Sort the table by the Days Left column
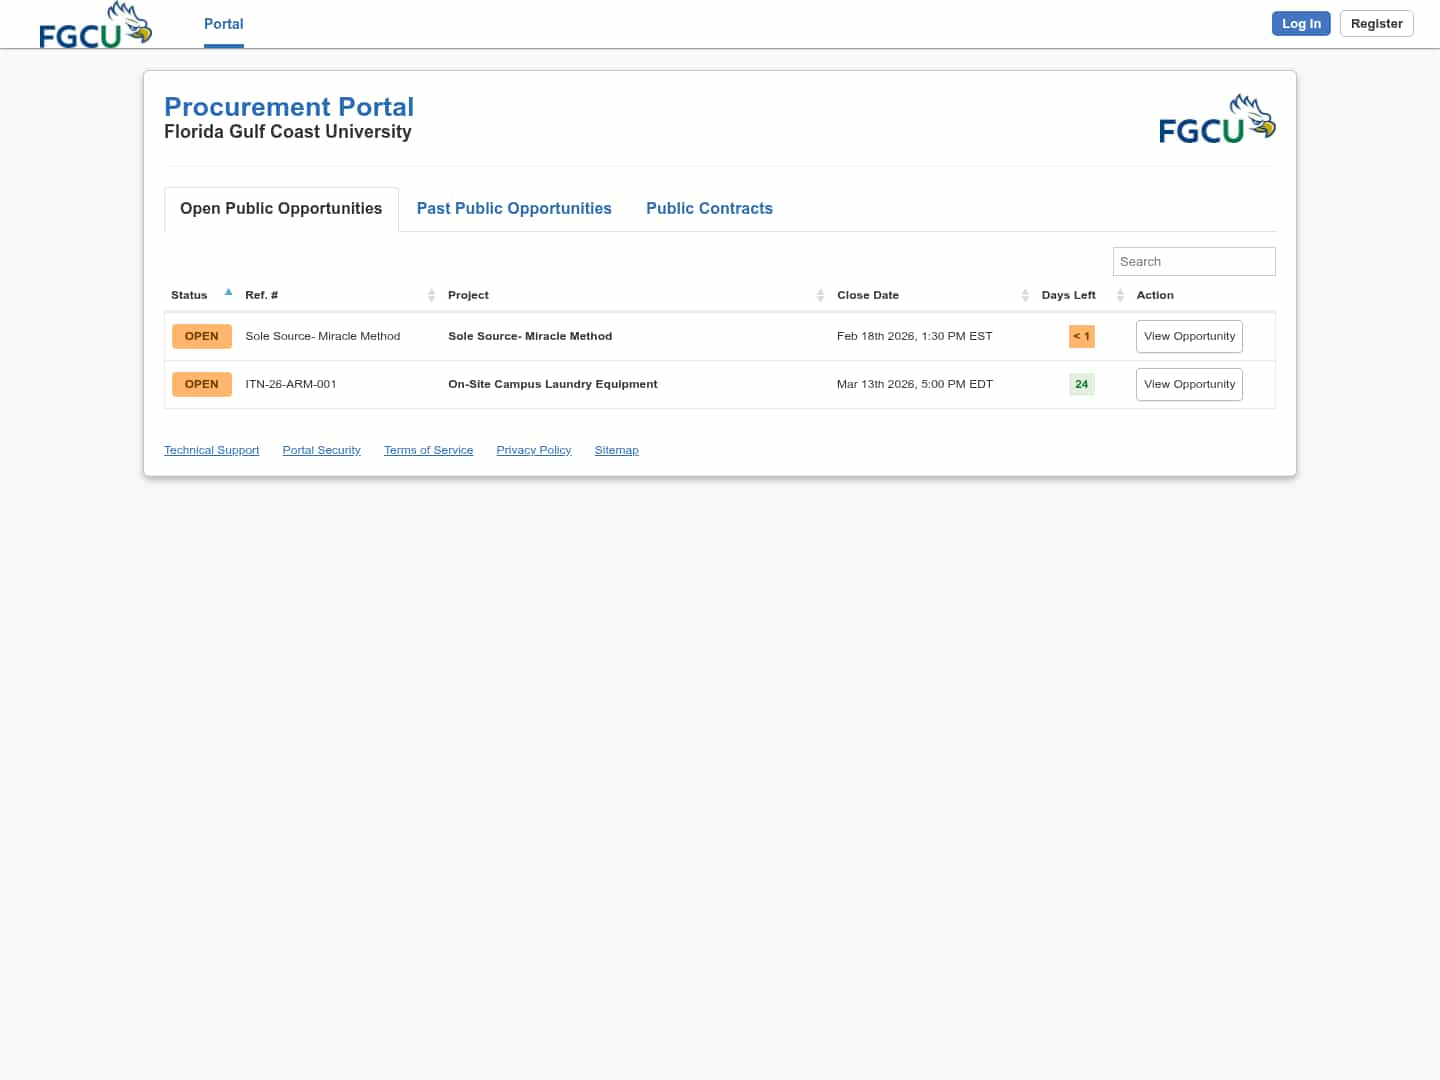Screen dimensions: 1440x1080 click(1120, 295)
